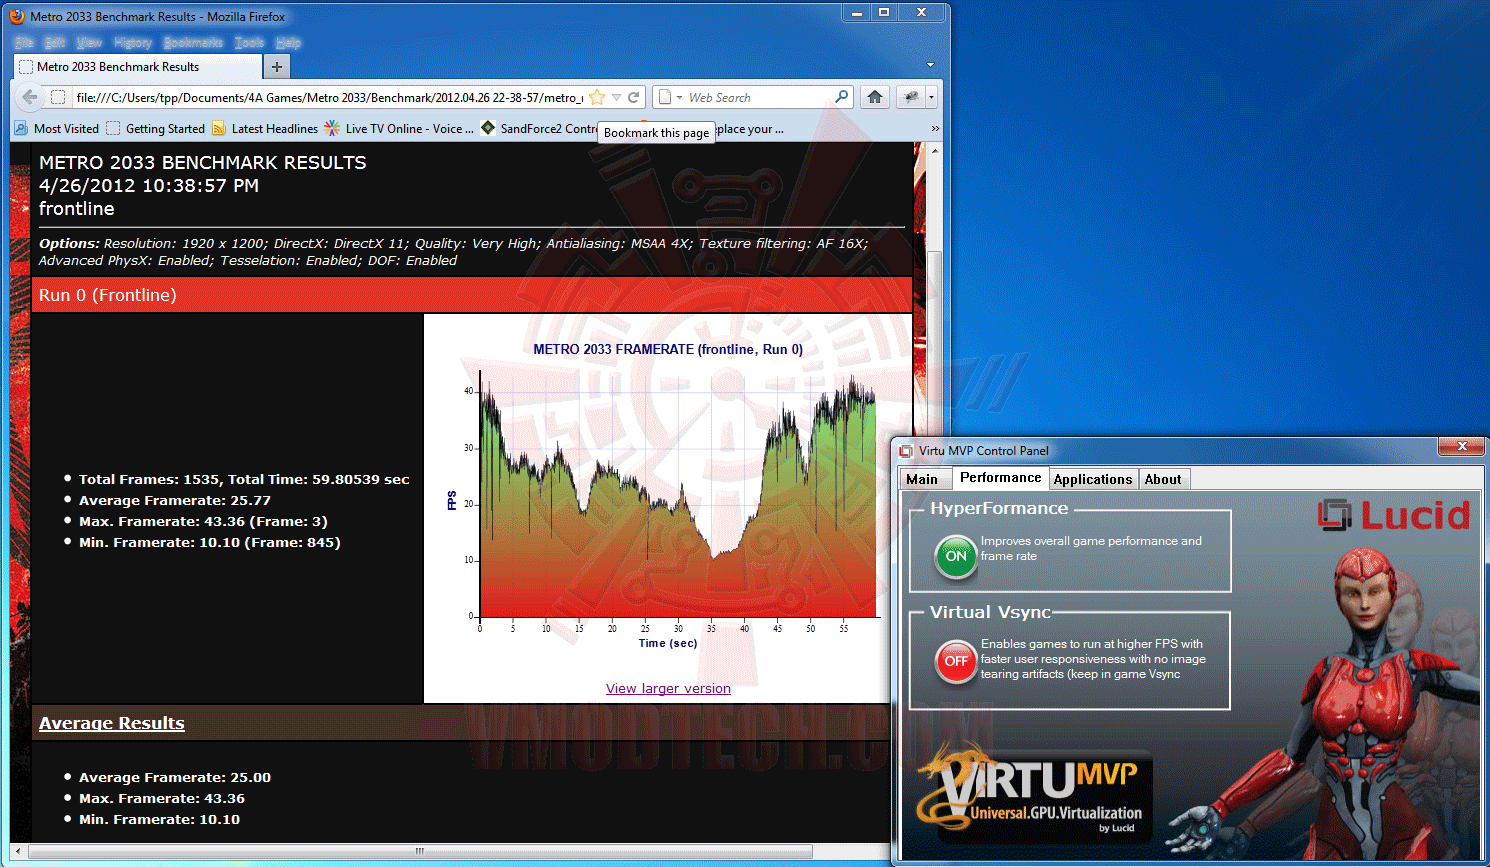Click the Average Results heading link
The width and height of the screenshot is (1490, 867).
click(x=112, y=723)
